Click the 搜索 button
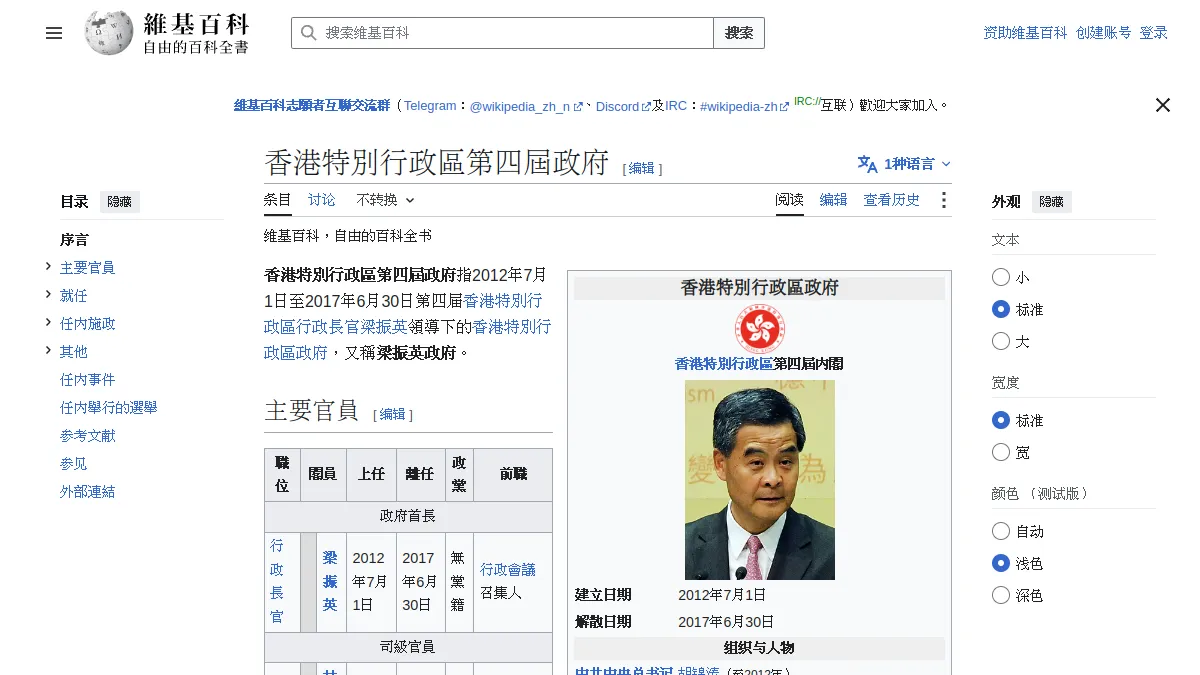The width and height of the screenshot is (1200, 675). pyautogui.click(x=739, y=33)
